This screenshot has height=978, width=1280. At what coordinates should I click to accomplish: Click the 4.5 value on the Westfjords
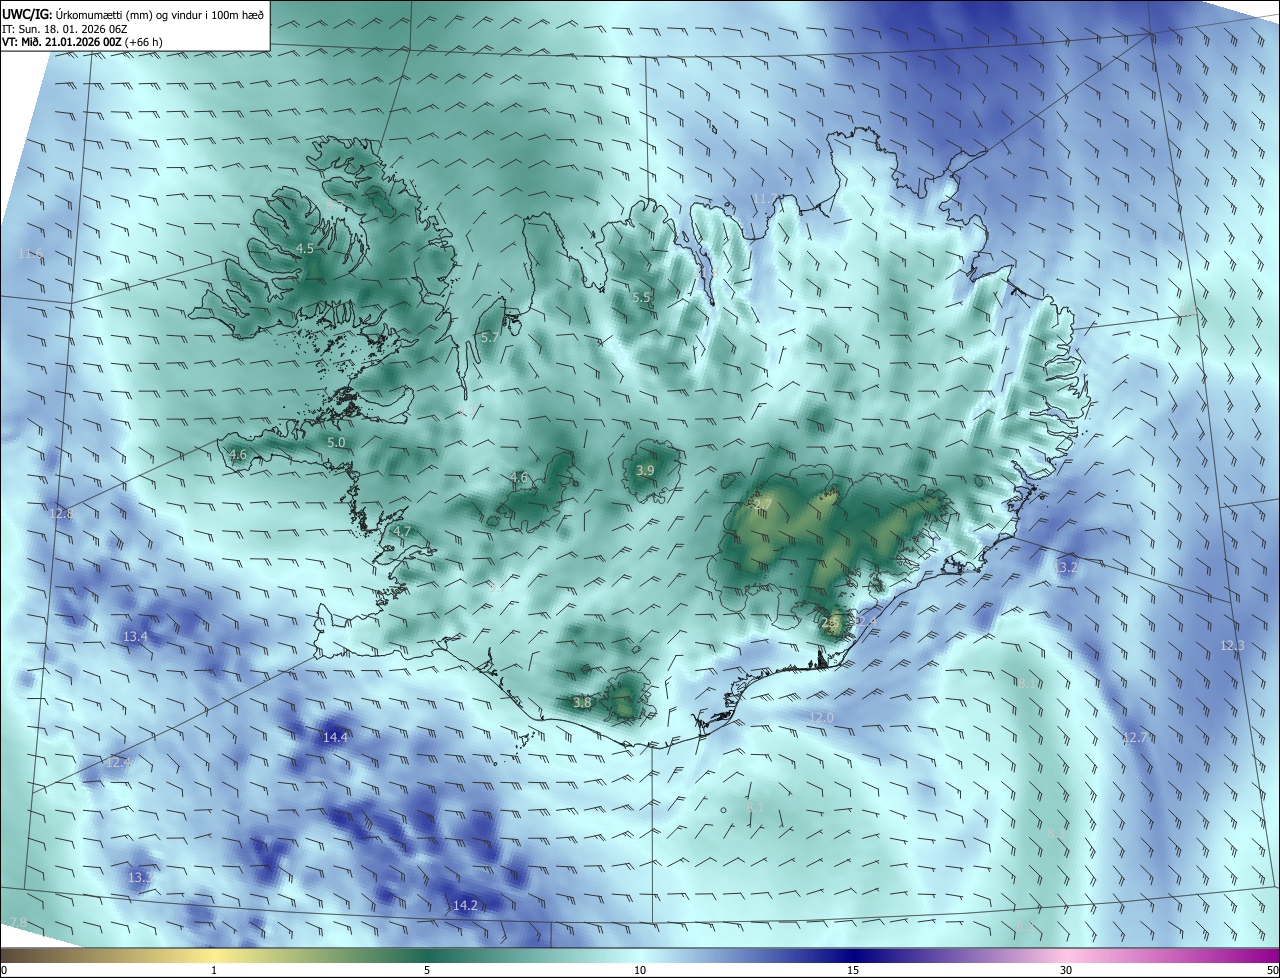tap(305, 248)
